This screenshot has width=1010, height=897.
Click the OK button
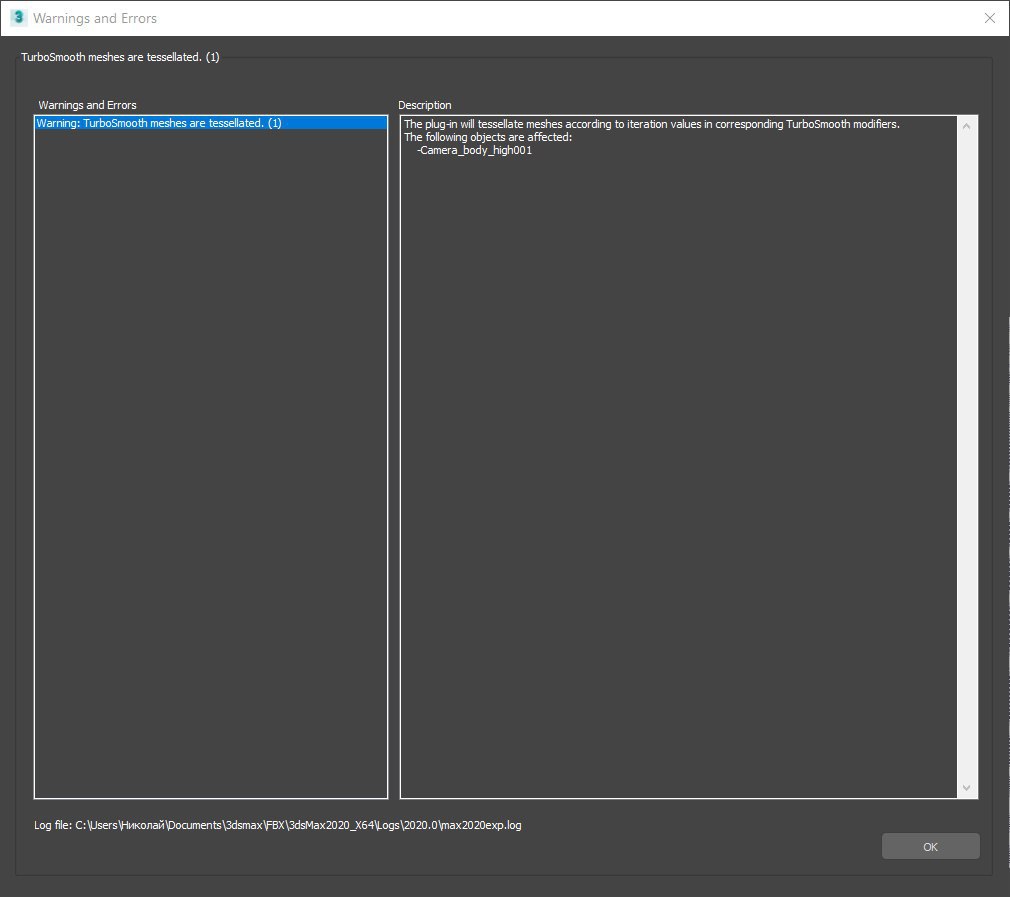930,846
